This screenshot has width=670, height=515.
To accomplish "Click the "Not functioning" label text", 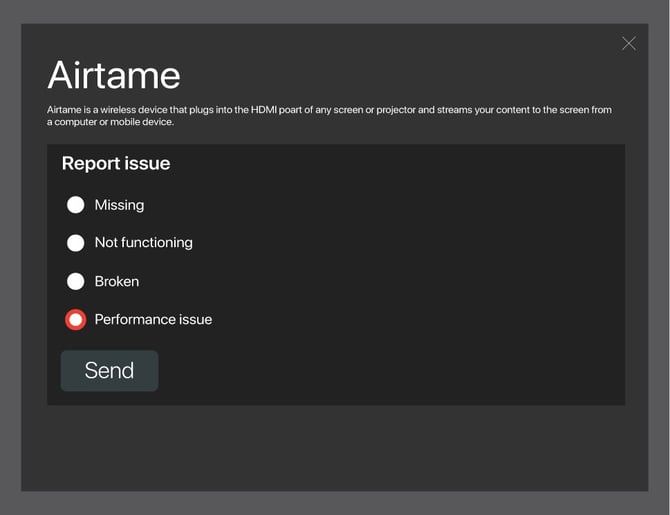I will click(144, 243).
